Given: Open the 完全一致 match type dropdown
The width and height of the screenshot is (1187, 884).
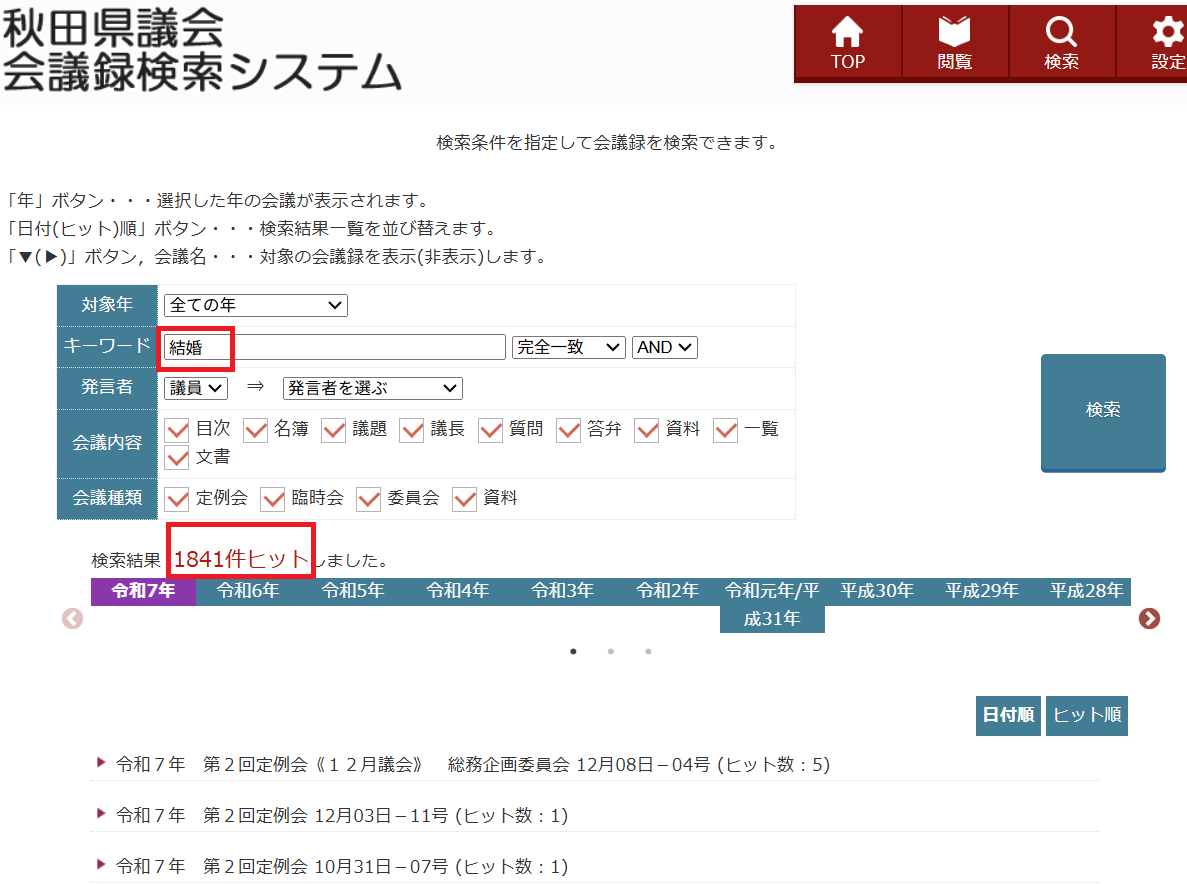Looking at the screenshot, I should [569, 347].
